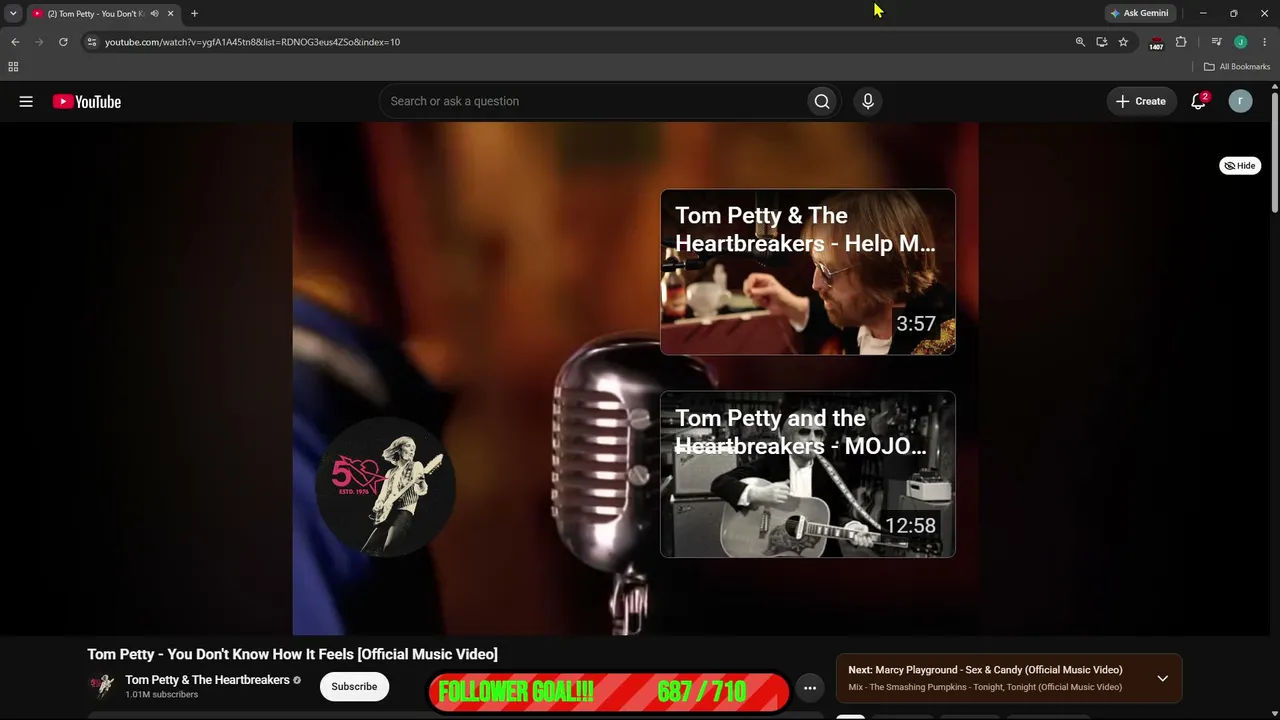This screenshot has width=1280, height=720.
Task: Open the YouTube account avatar menu
Action: [1240, 101]
